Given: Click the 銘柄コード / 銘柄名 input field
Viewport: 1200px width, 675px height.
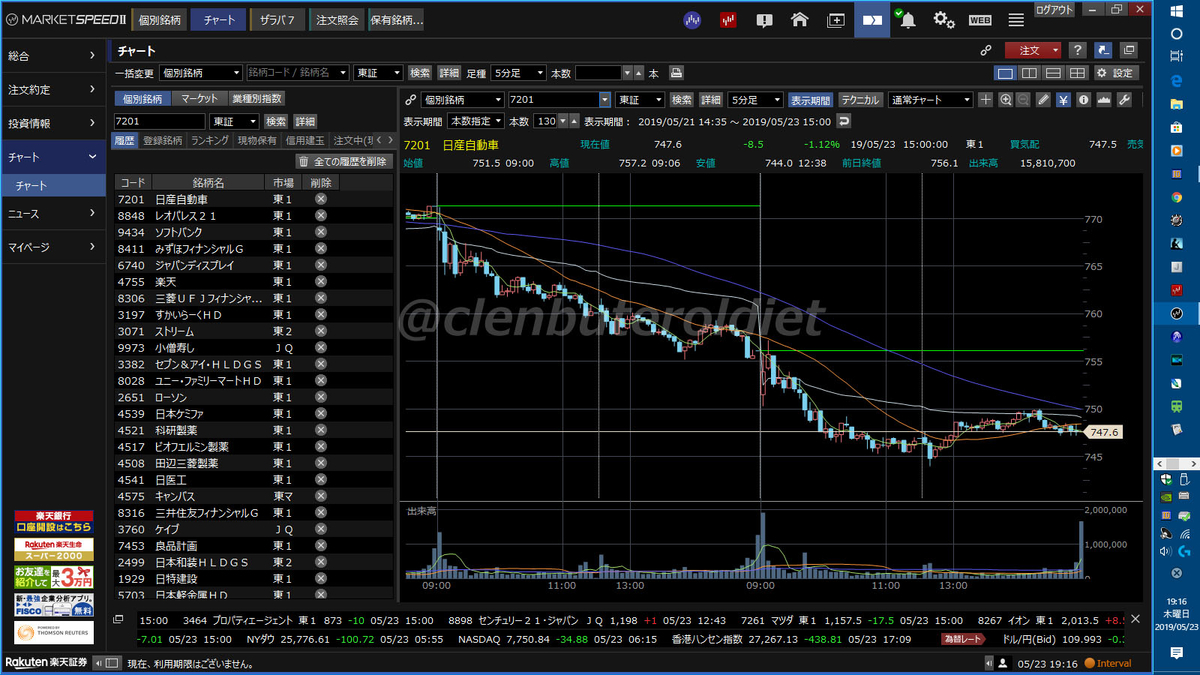Looking at the screenshot, I should click(x=298, y=73).
